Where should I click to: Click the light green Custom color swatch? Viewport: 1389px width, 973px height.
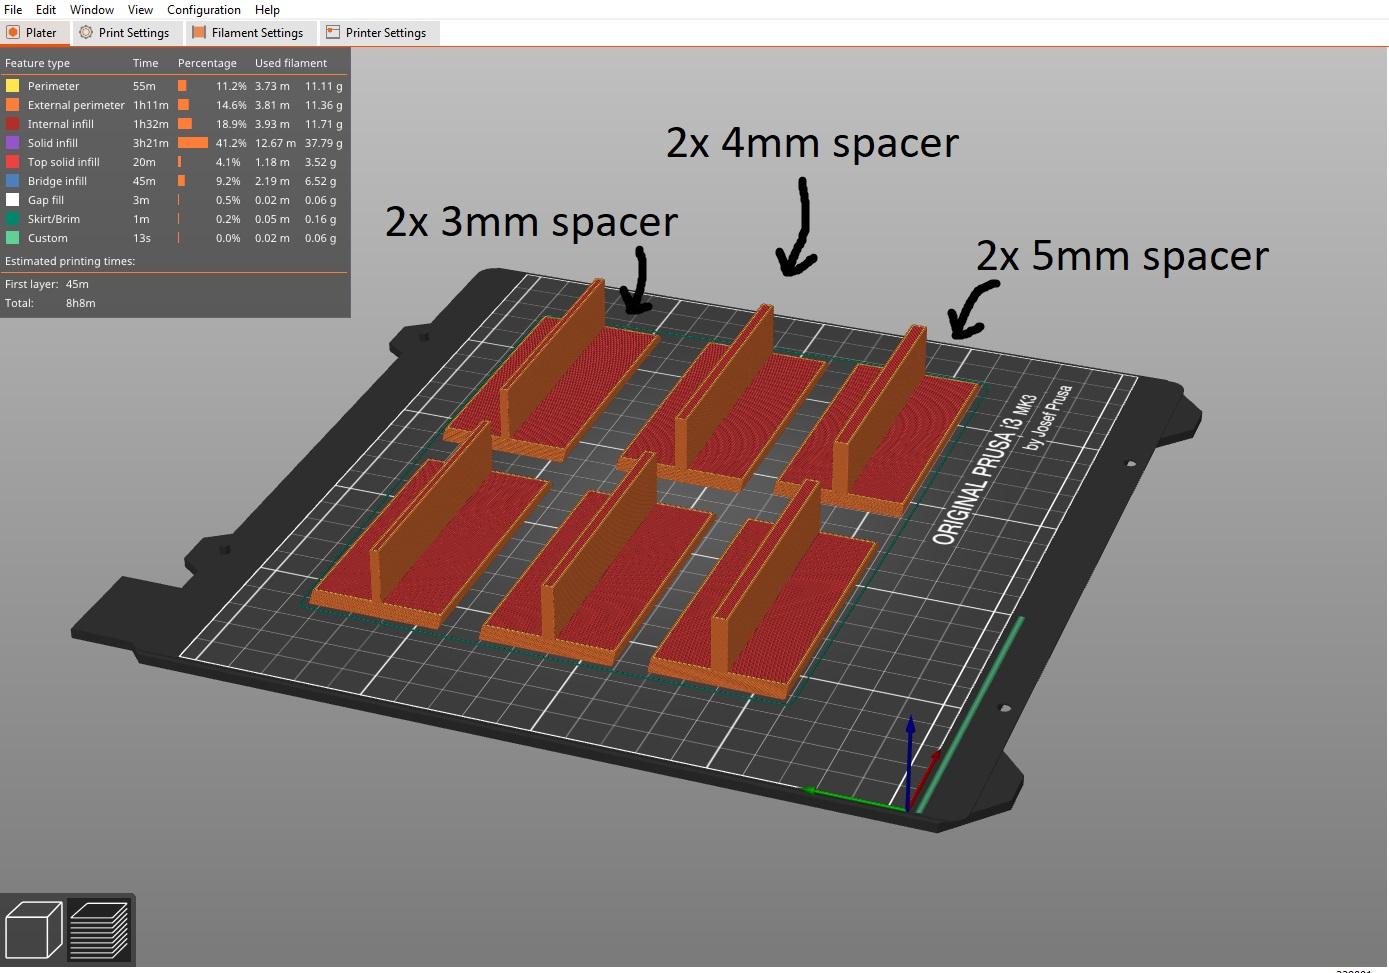click(13, 238)
